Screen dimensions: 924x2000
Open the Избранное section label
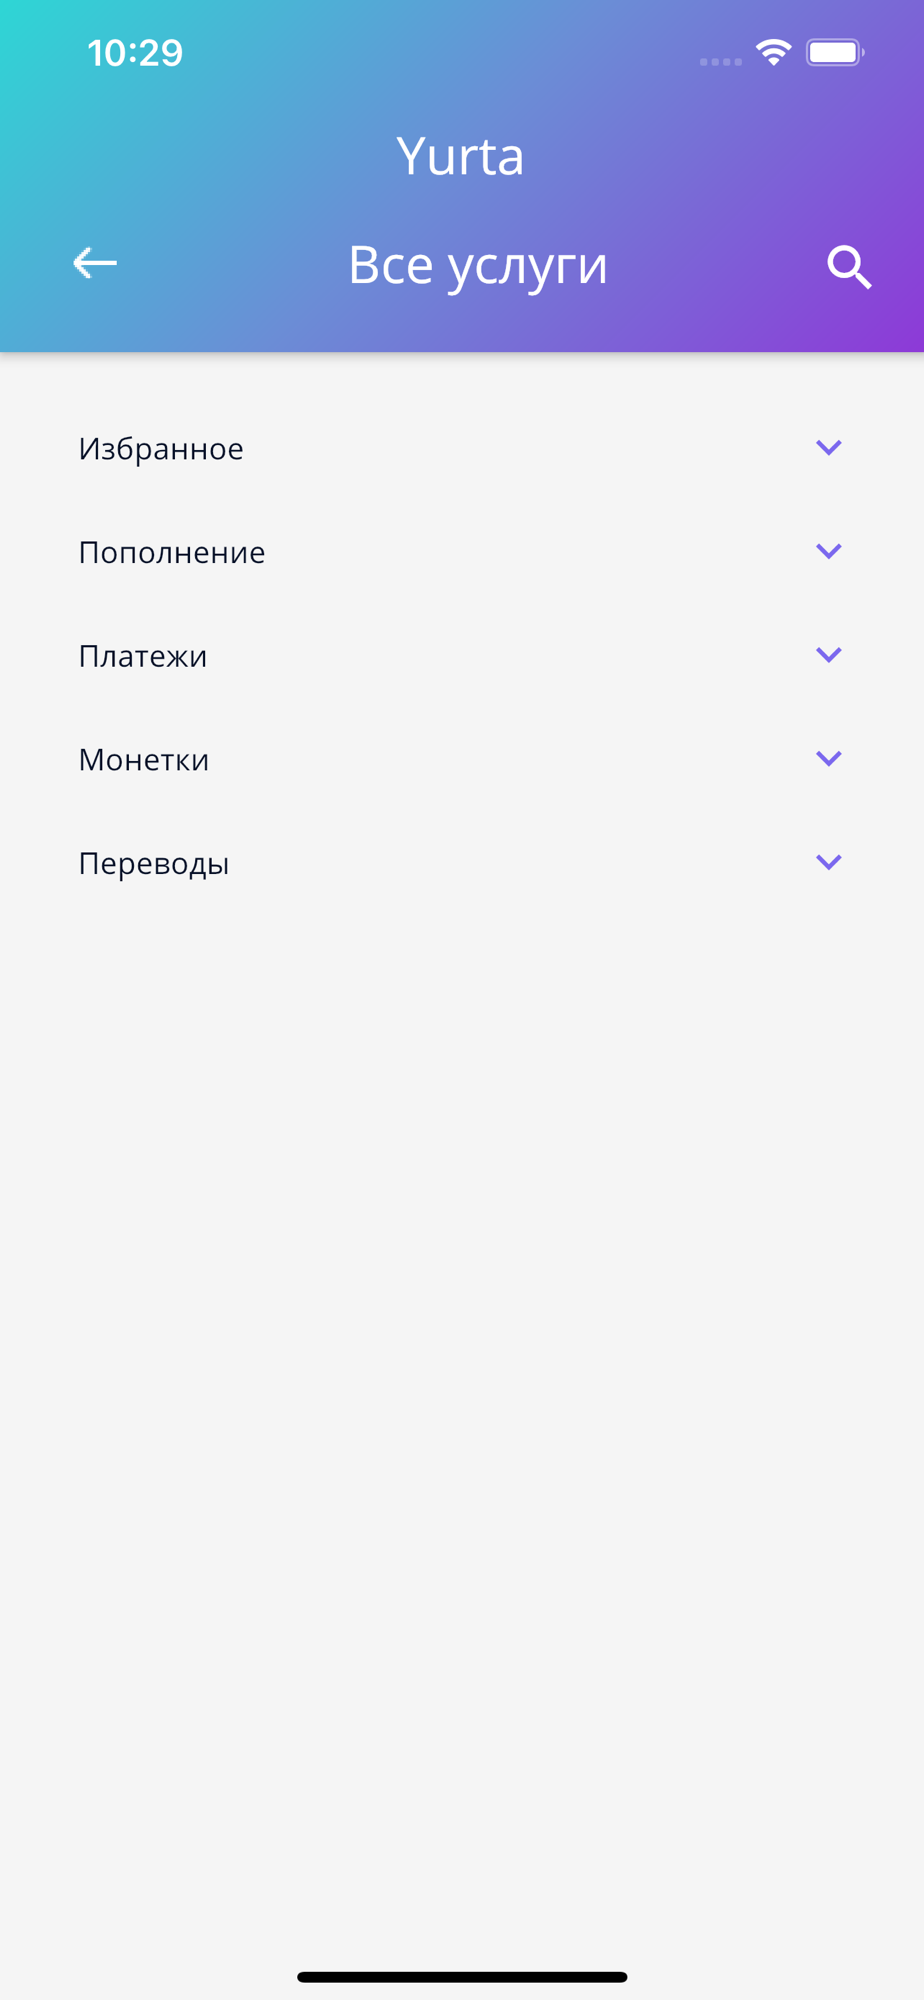click(161, 449)
